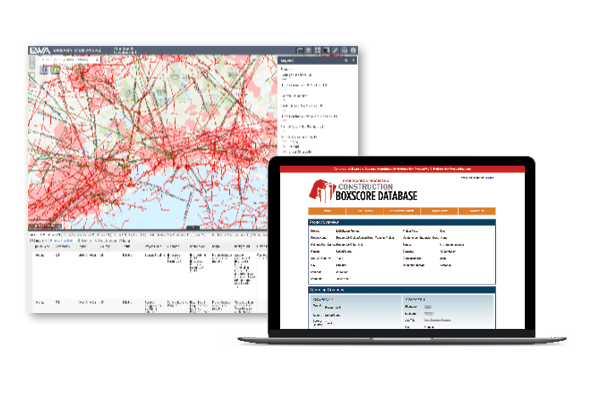Open the grid-shaped basemap gallery icon in EWA toolbar
600x400 pixels.
pos(318,50)
